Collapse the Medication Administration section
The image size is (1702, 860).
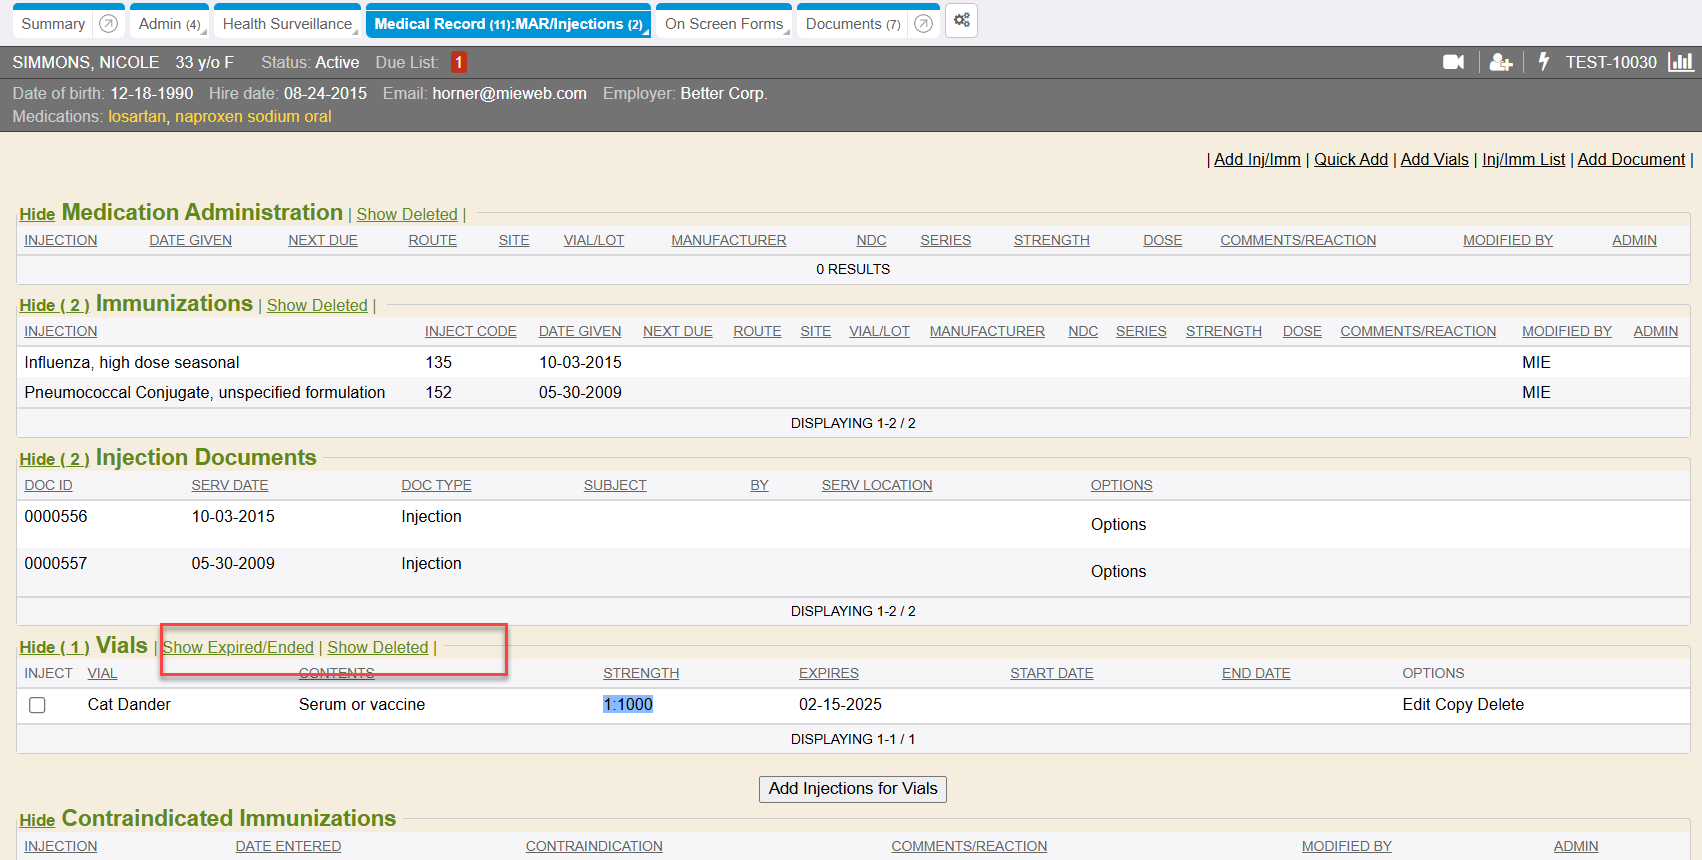tap(37, 214)
